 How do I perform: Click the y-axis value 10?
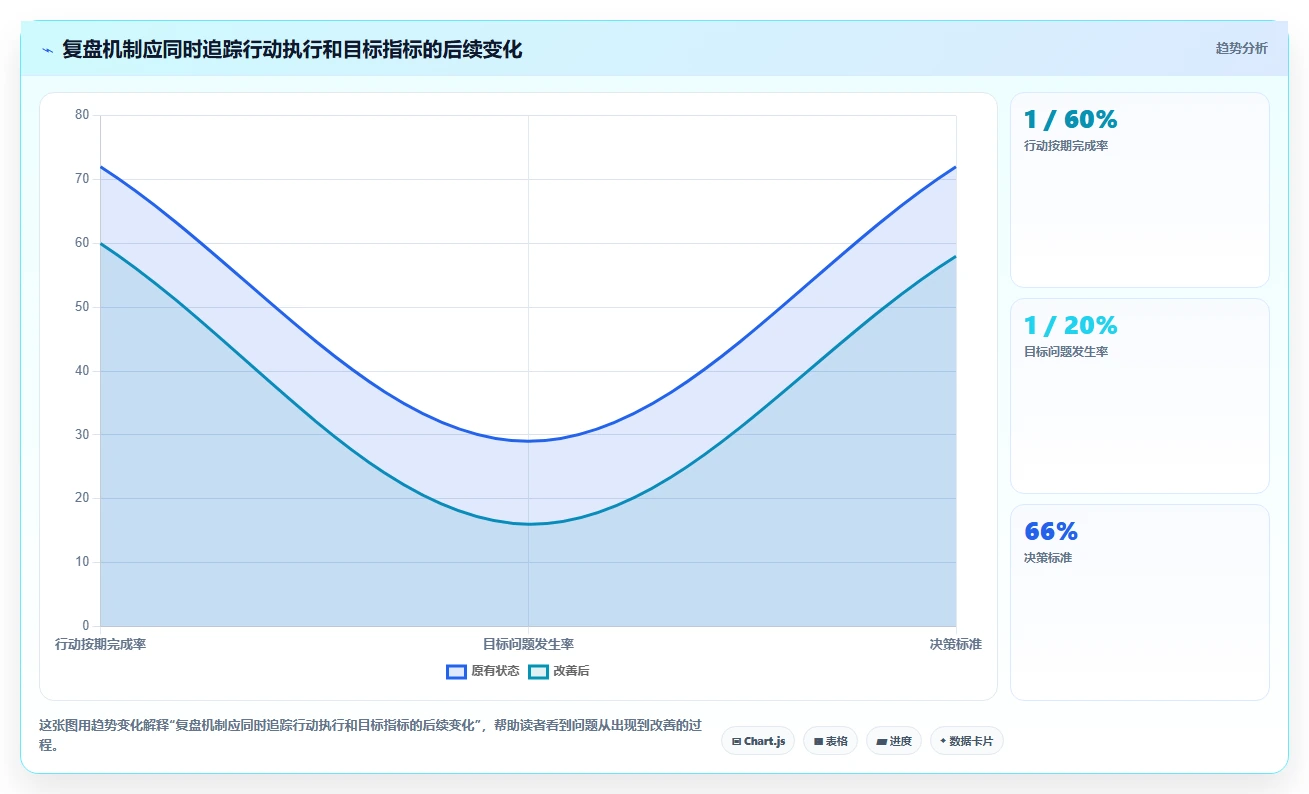tap(82, 562)
